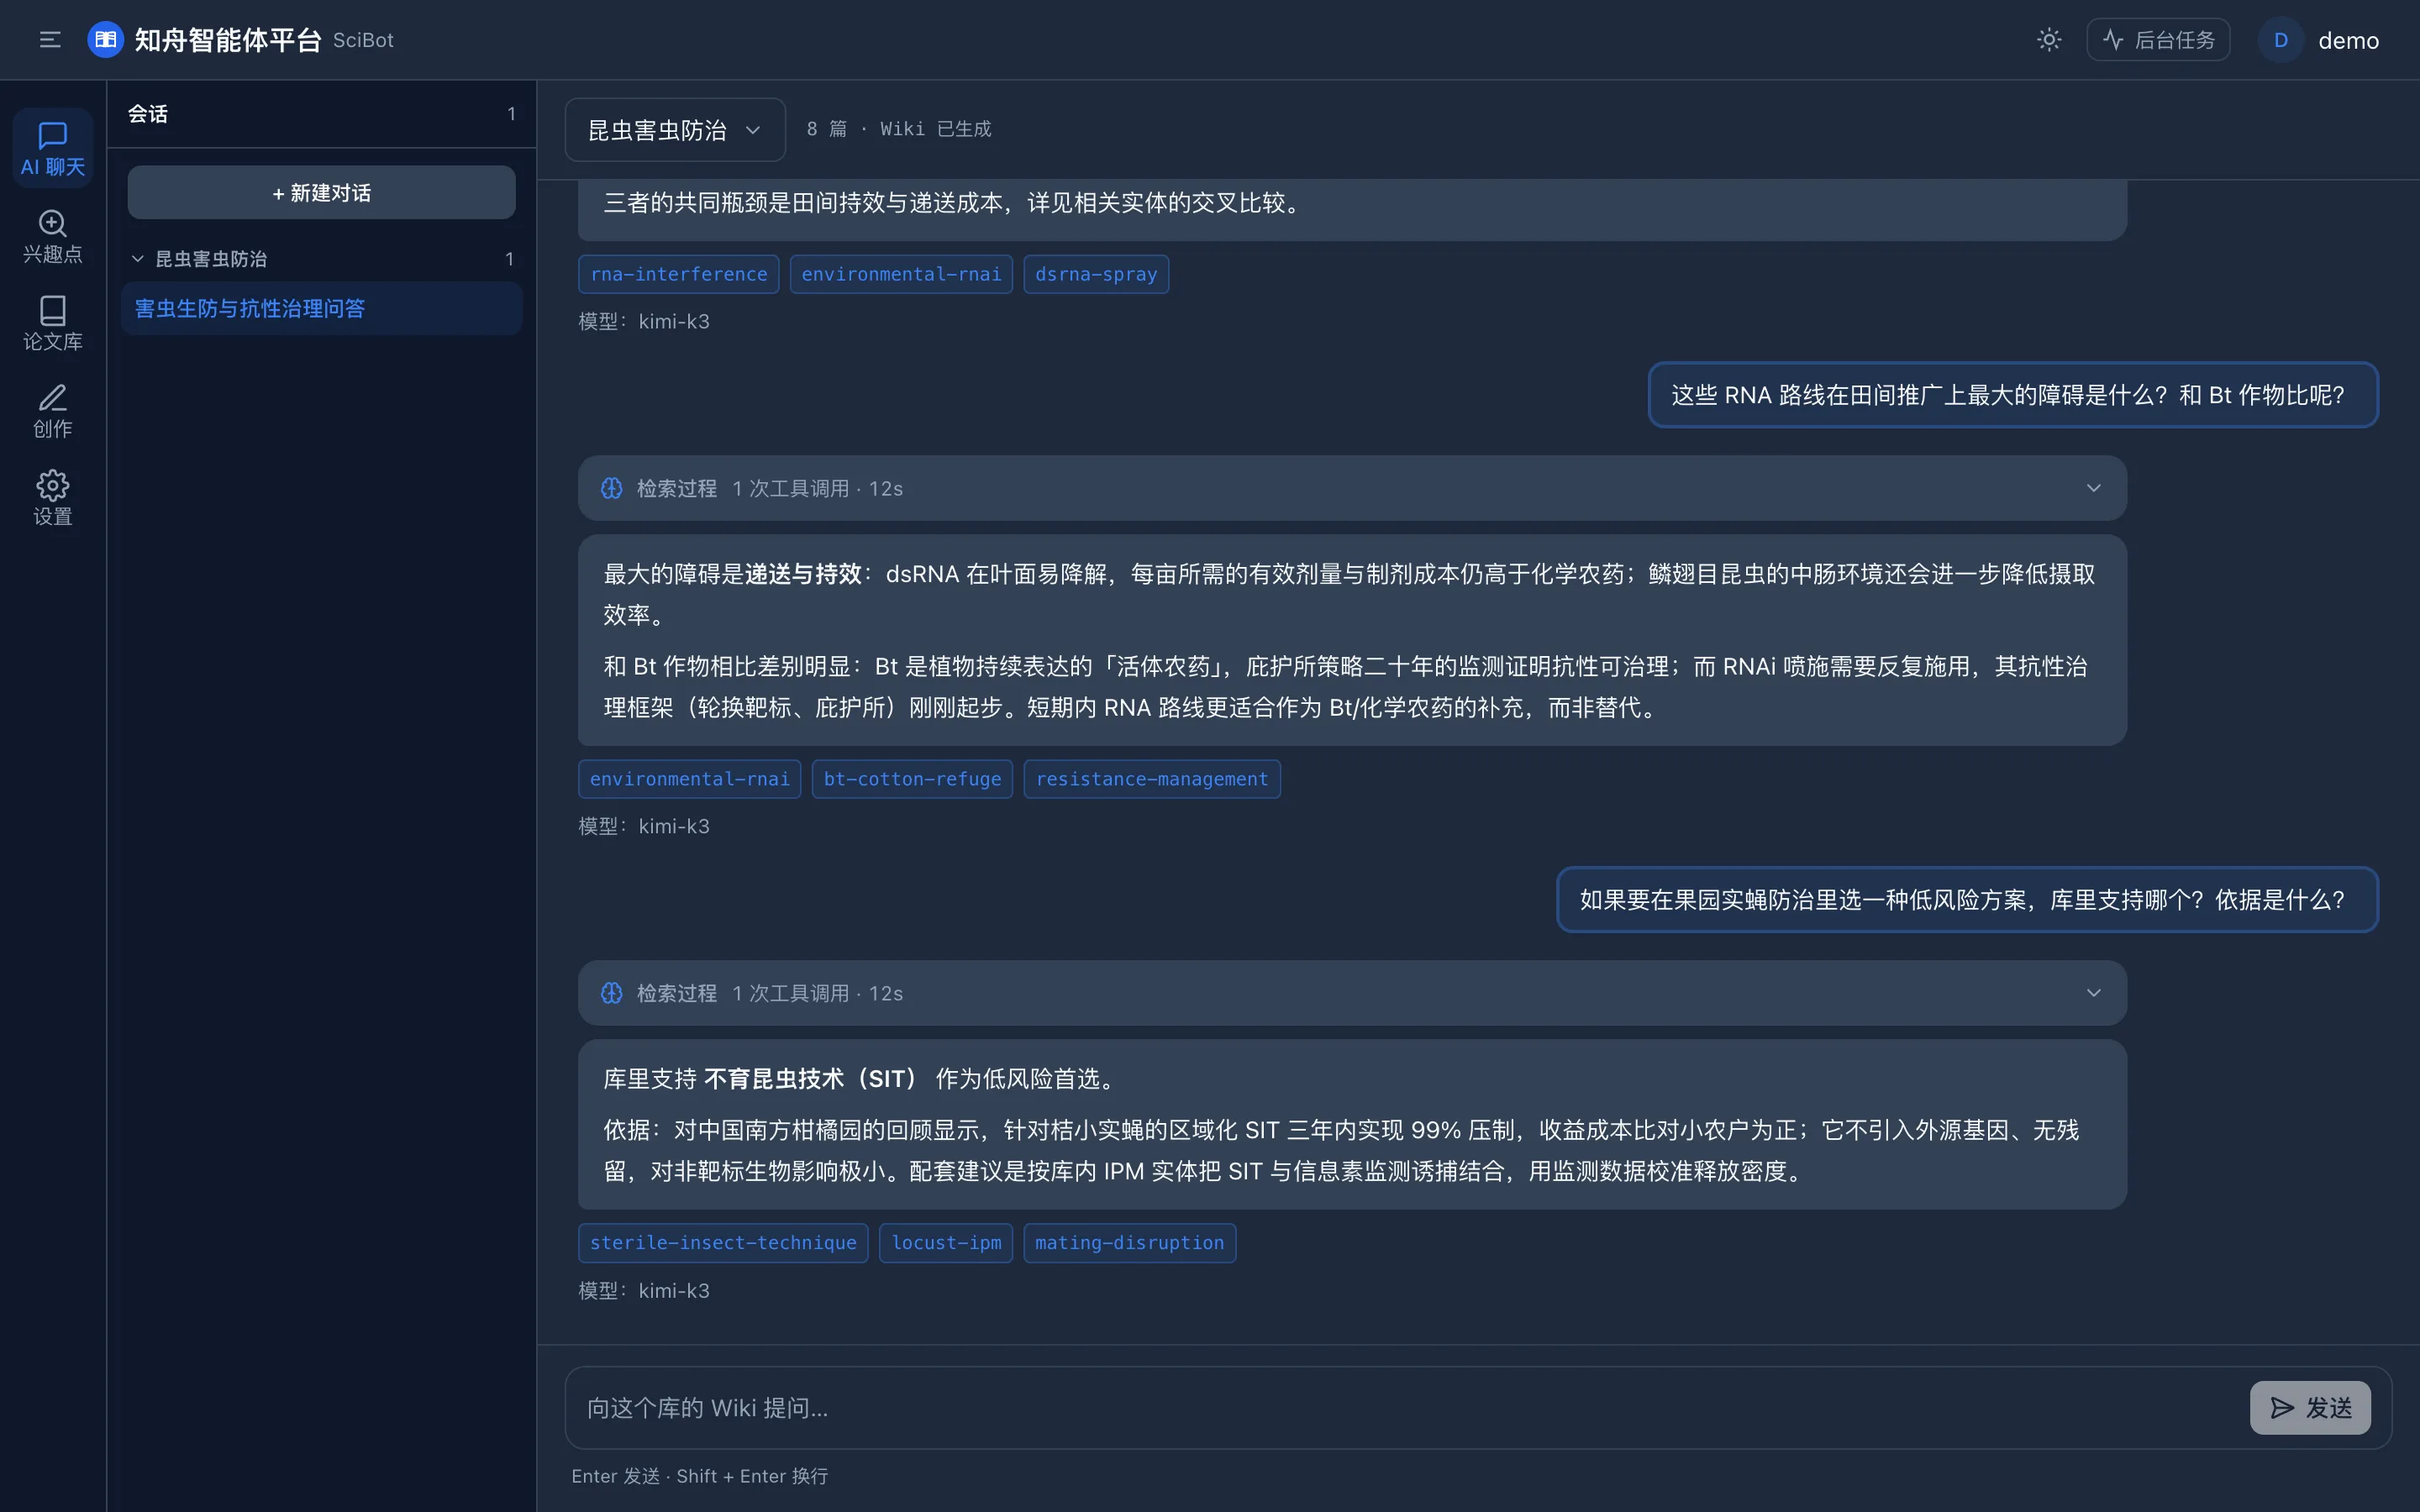Open the mating-disruption wiki tag
Viewport: 2420px width, 1512px height.
click(1129, 1243)
